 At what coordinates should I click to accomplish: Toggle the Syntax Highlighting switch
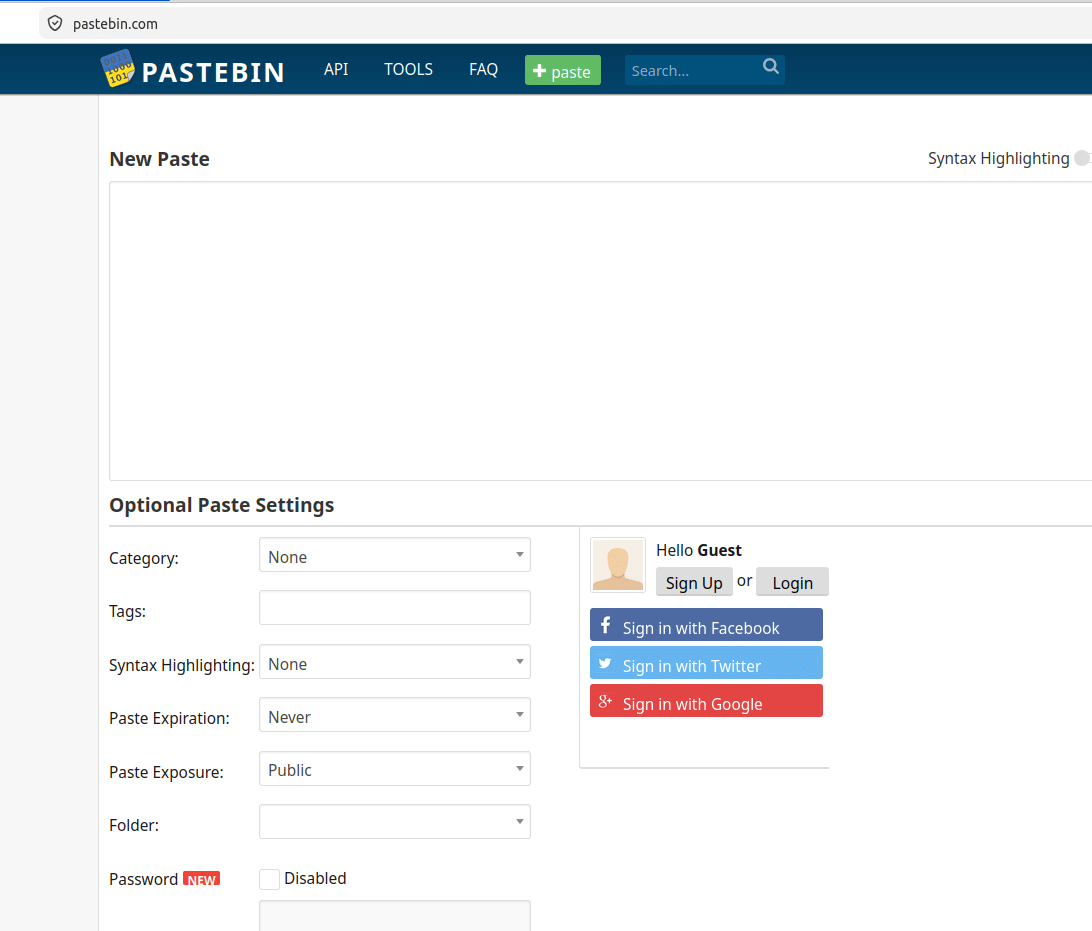(1082, 158)
